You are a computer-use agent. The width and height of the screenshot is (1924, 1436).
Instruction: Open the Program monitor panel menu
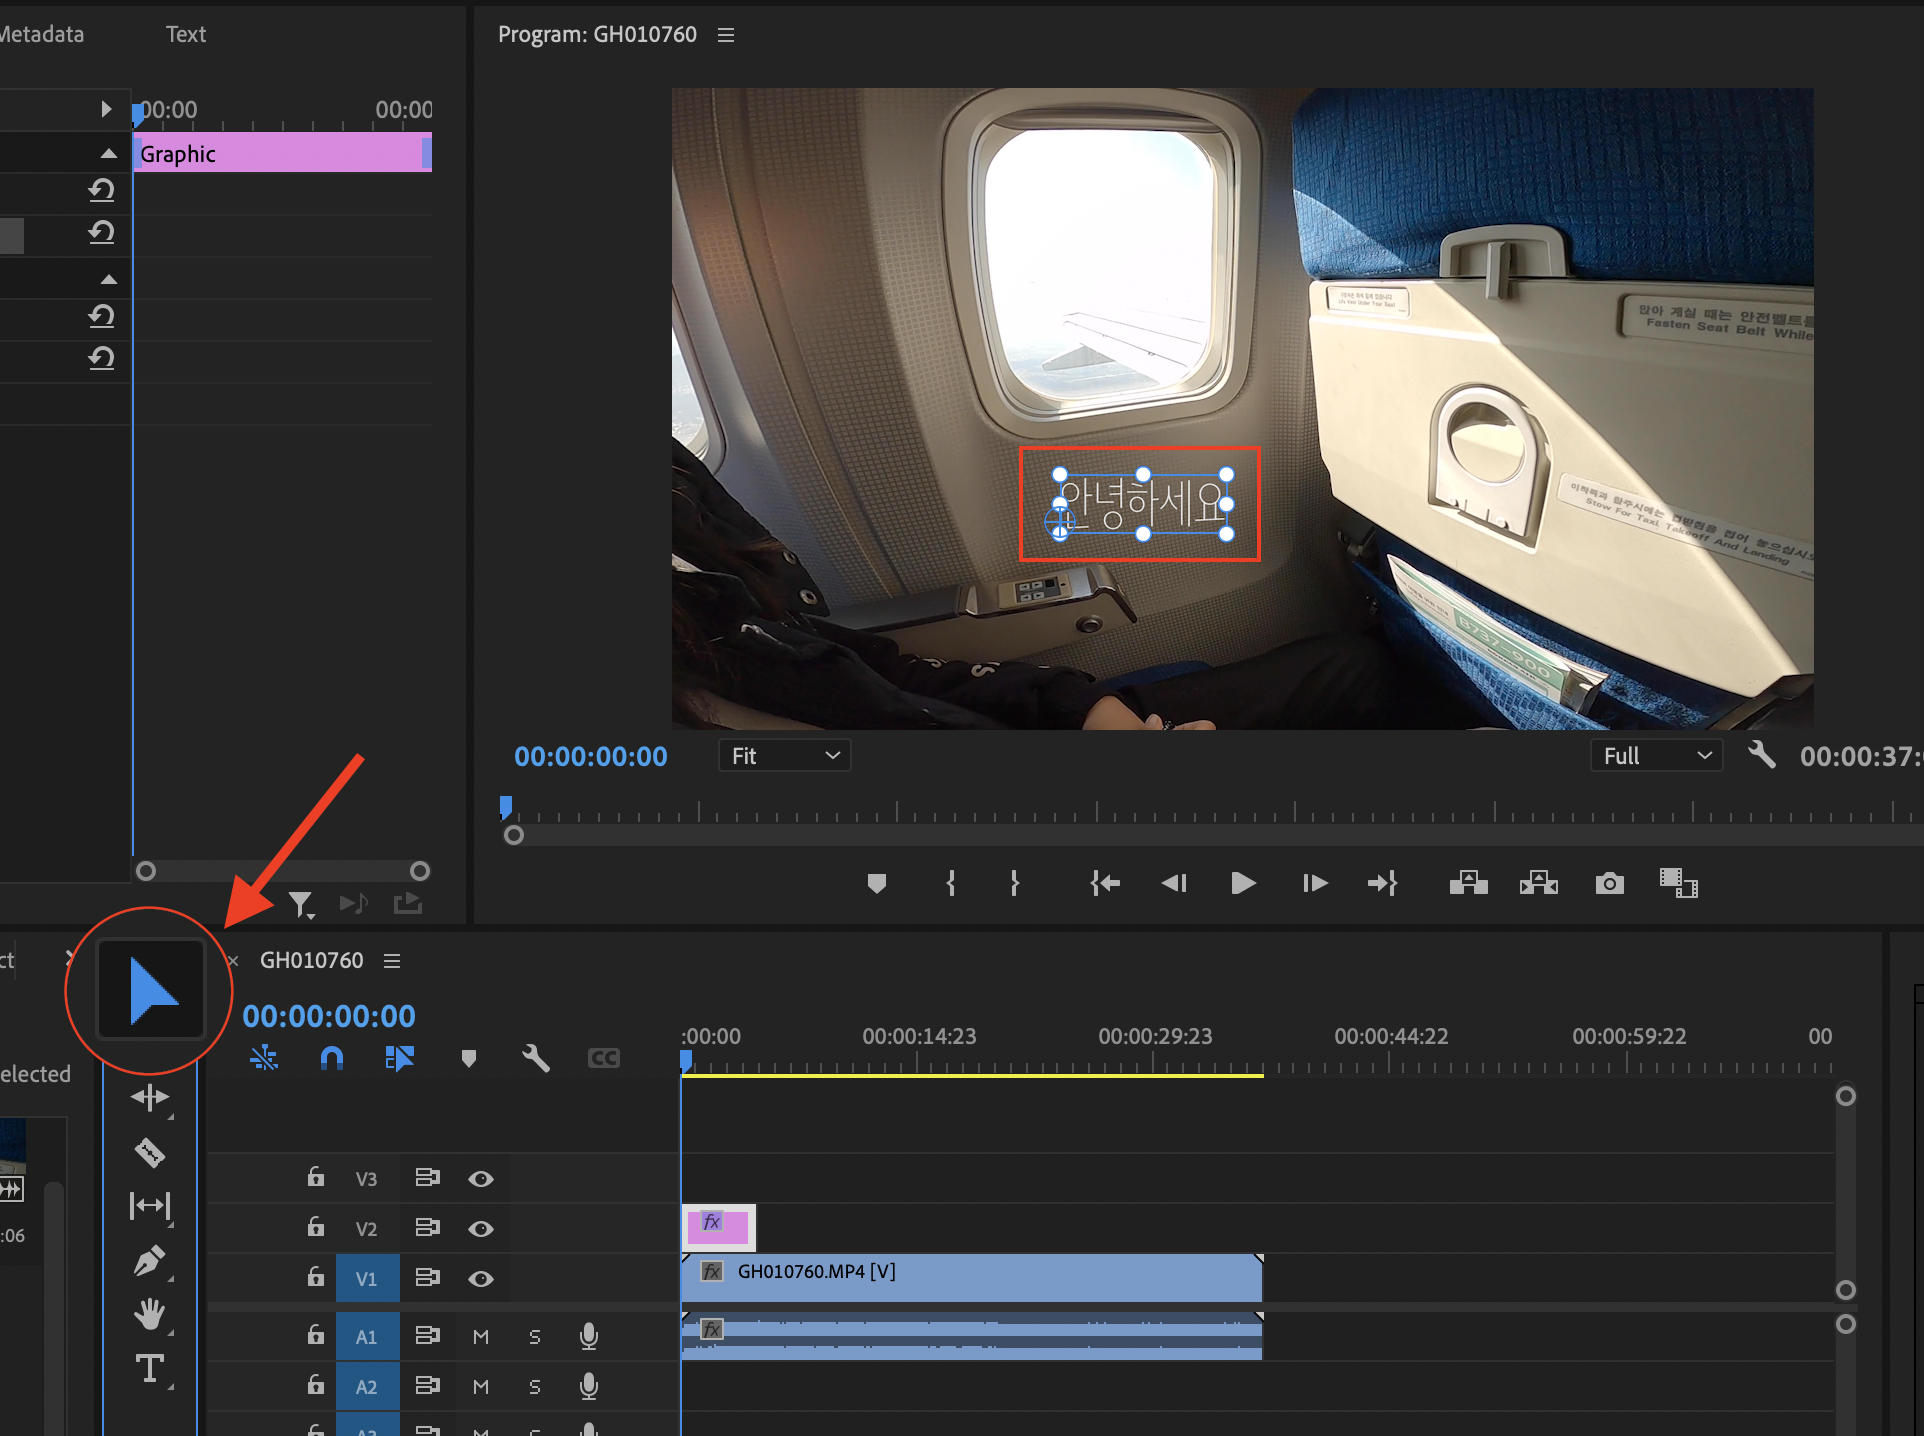[x=726, y=35]
